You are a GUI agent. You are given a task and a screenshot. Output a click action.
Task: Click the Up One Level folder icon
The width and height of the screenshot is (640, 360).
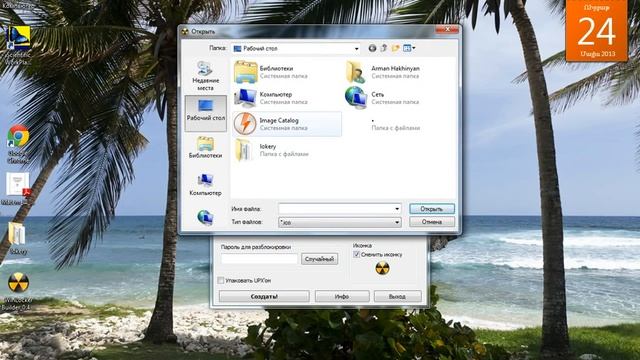tap(384, 48)
